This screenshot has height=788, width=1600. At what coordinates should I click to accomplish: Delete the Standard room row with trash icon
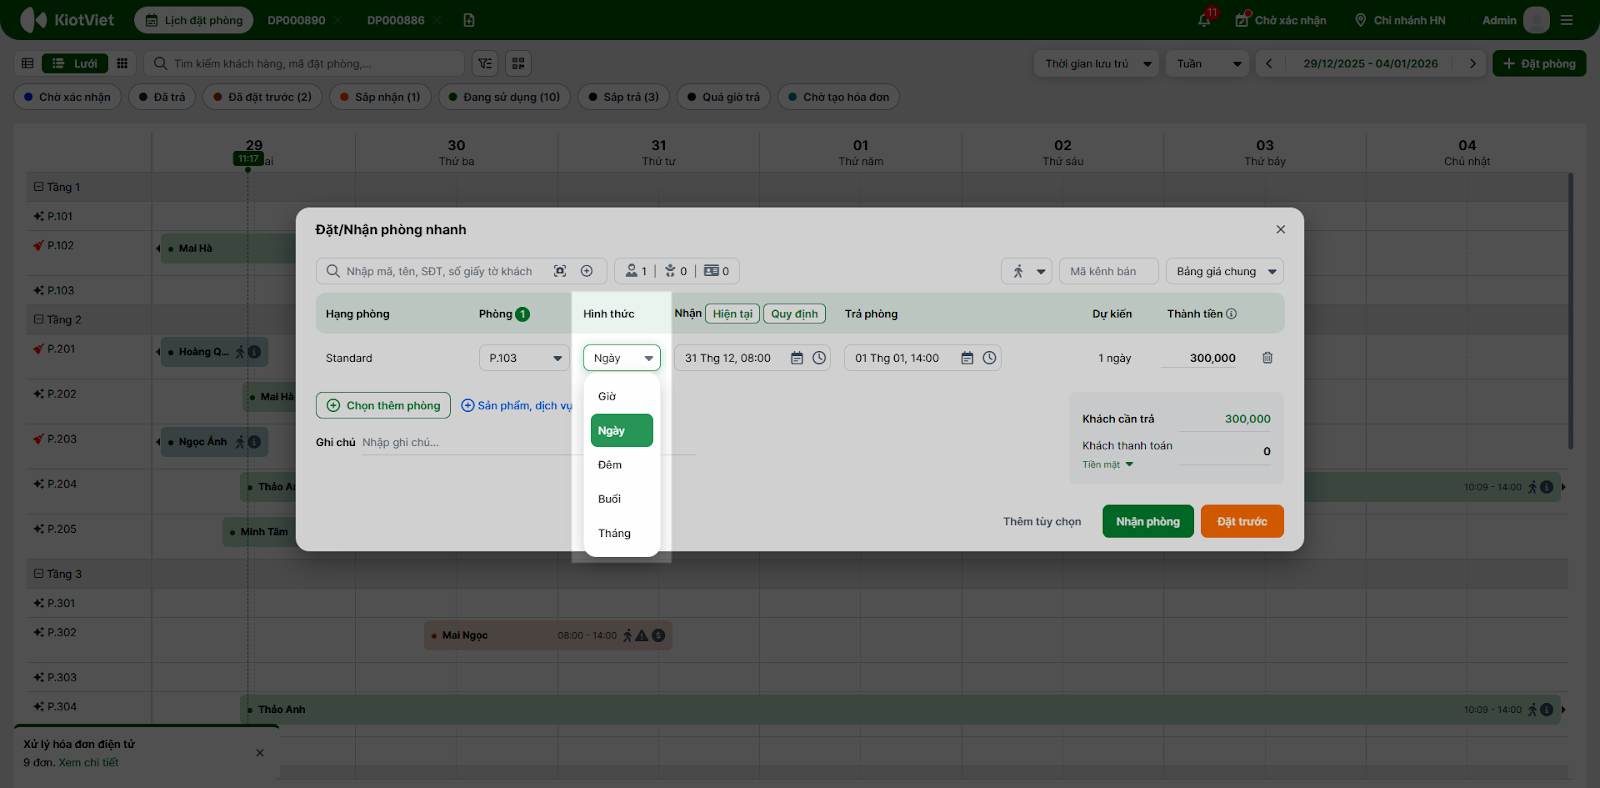(1267, 358)
